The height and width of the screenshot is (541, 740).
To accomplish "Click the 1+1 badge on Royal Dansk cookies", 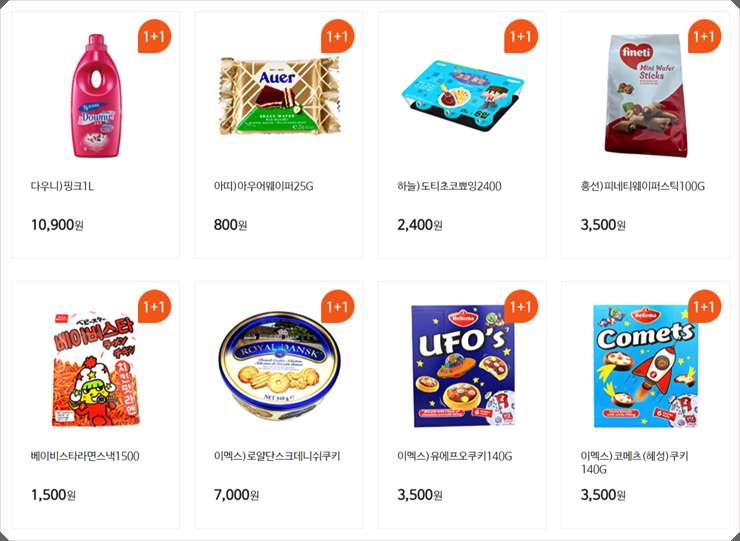I will (337, 307).
